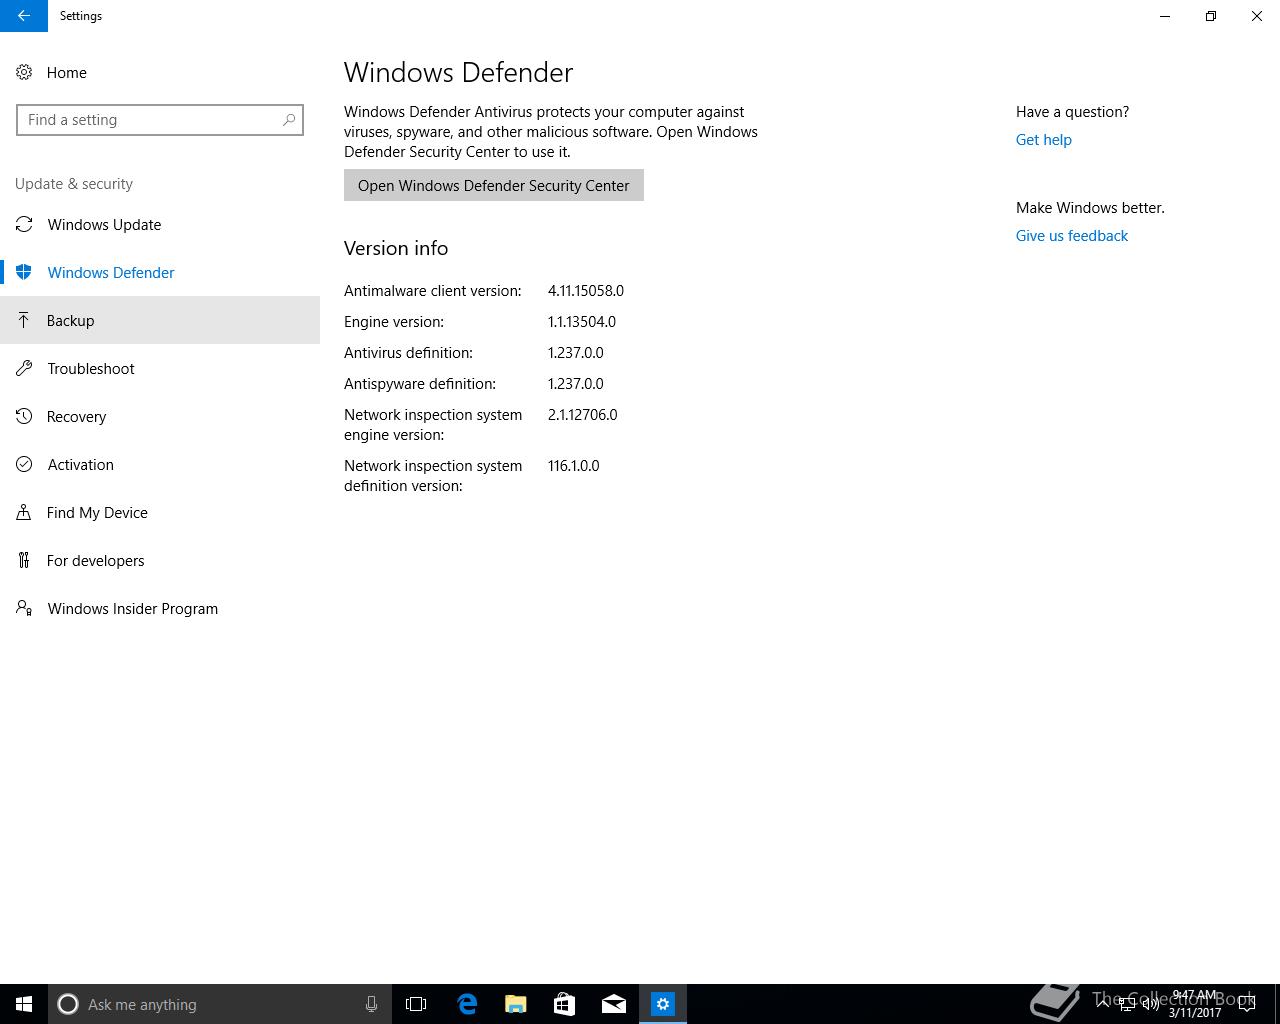Click the magnifier icon in the search box
The width and height of the screenshot is (1280, 1024).
tap(289, 120)
